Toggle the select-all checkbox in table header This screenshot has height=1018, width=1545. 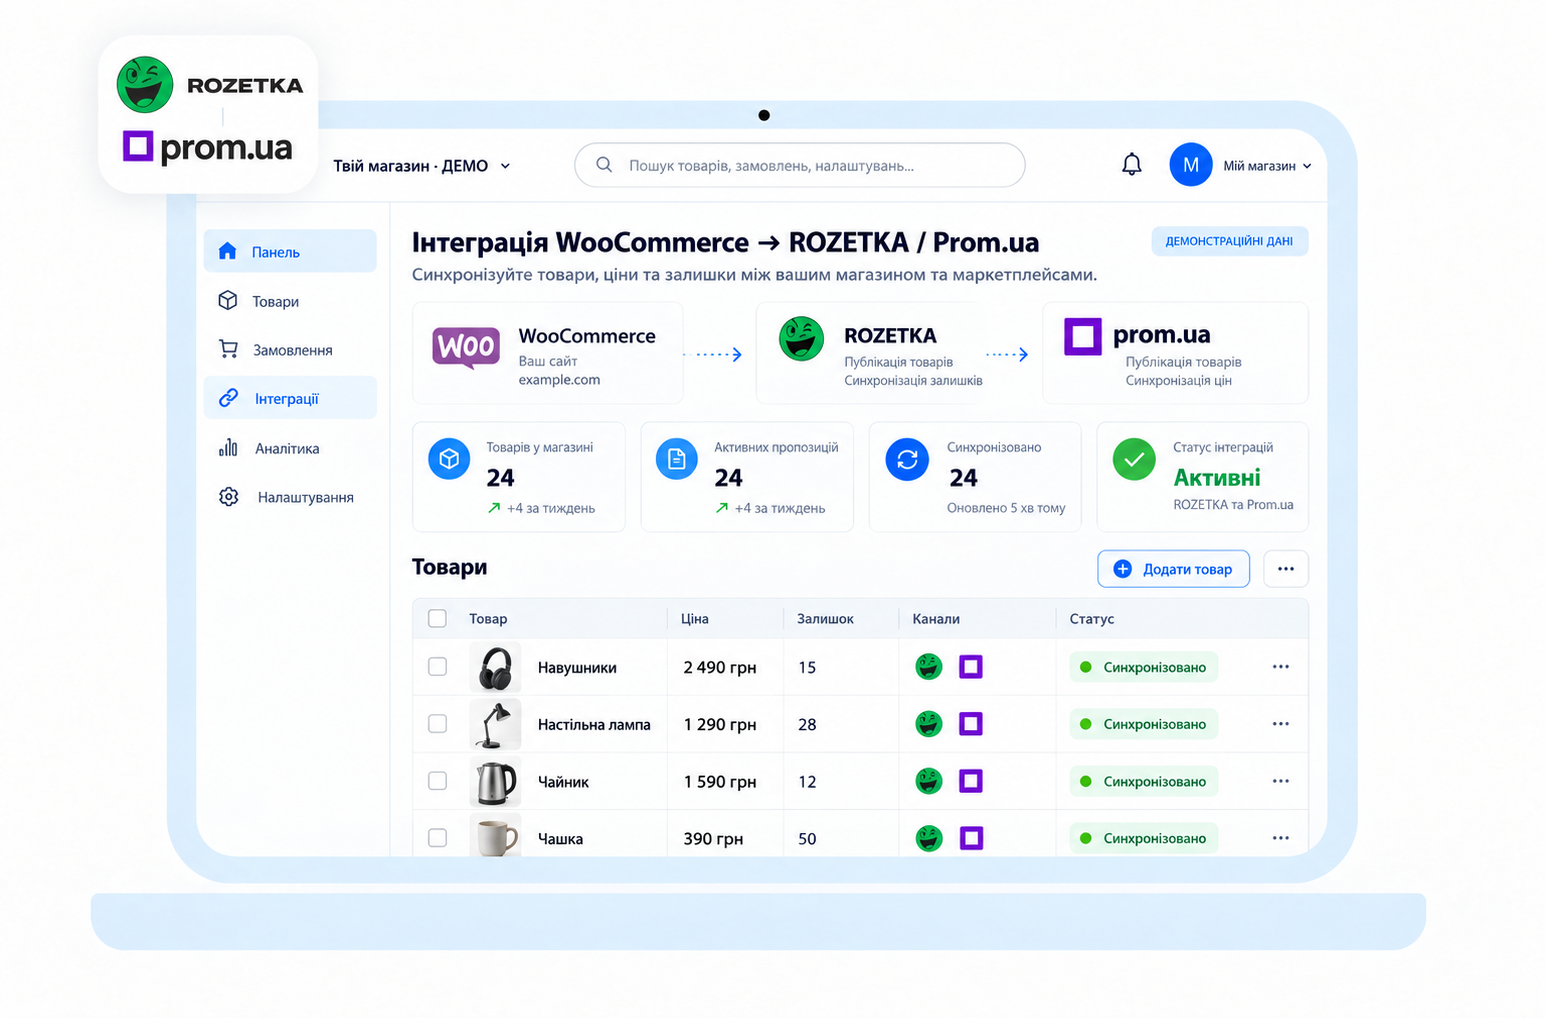tap(437, 618)
